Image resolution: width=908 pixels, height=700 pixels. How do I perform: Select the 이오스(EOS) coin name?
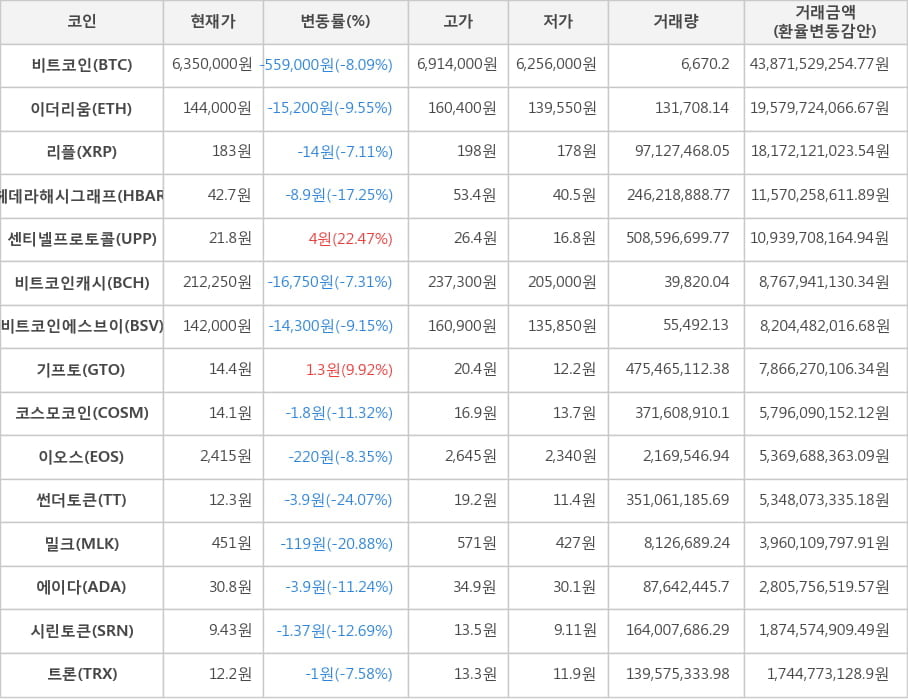tap(82, 457)
